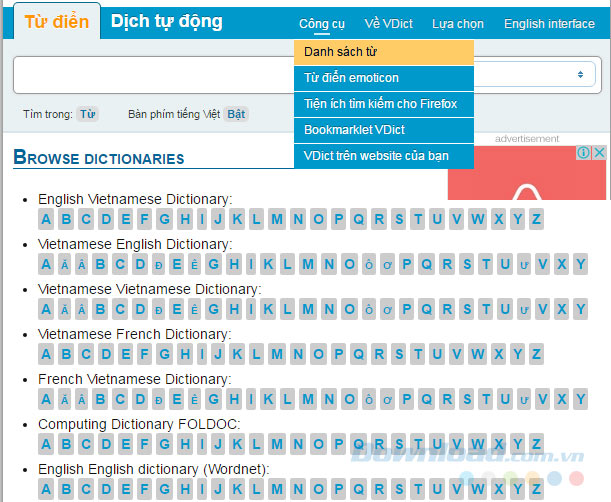The height and width of the screenshot is (502, 611).
Task: Browse letter T in Vietnamese Vietnamese Dictionary
Action: 486,309
